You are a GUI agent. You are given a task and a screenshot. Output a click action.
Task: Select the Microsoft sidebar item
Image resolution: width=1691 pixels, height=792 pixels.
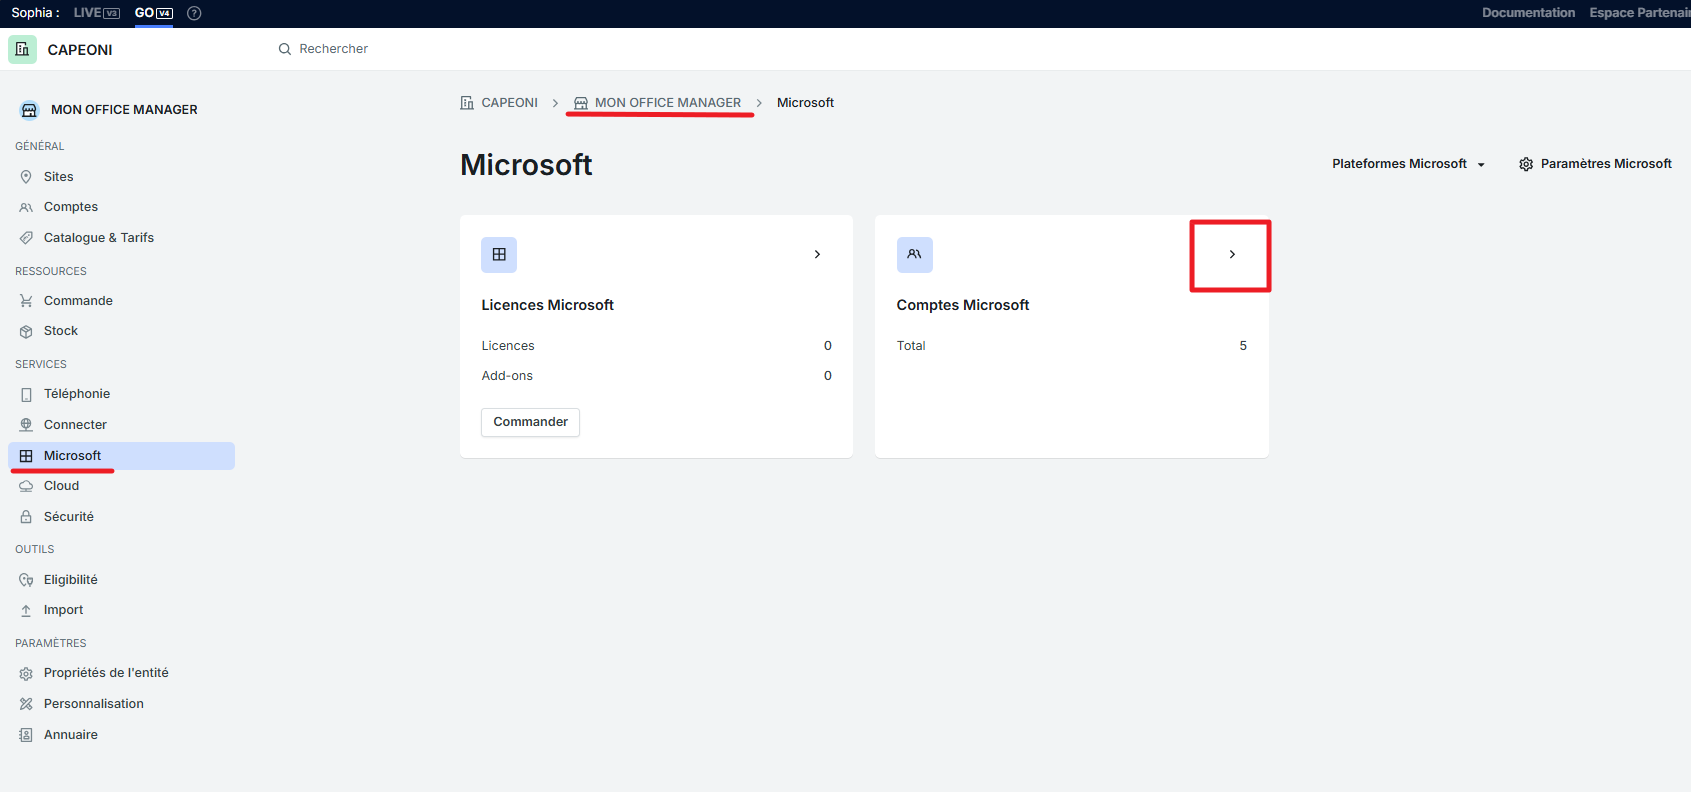[x=121, y=456]
